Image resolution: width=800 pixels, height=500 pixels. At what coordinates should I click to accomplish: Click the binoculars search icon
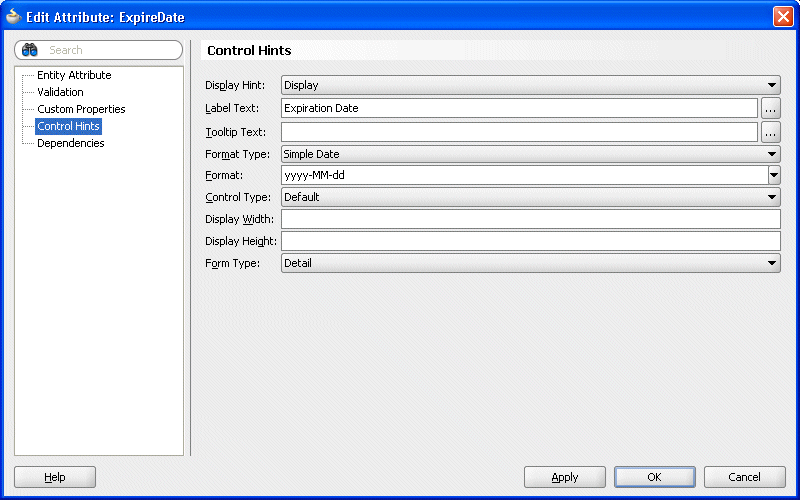(x=30, y=50)
